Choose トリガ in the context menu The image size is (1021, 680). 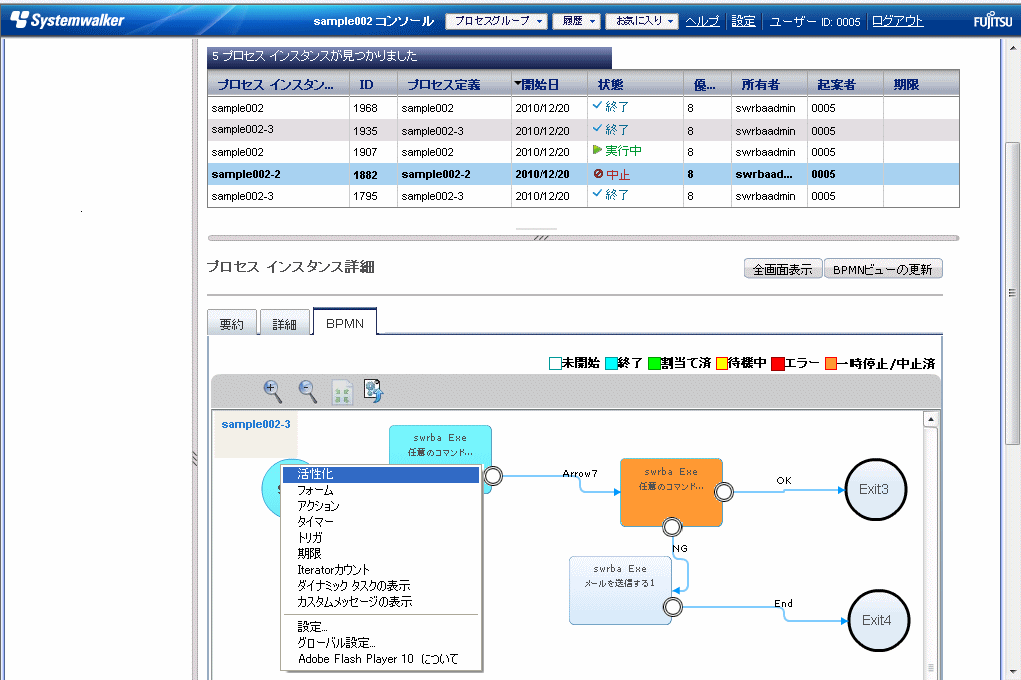381,538
